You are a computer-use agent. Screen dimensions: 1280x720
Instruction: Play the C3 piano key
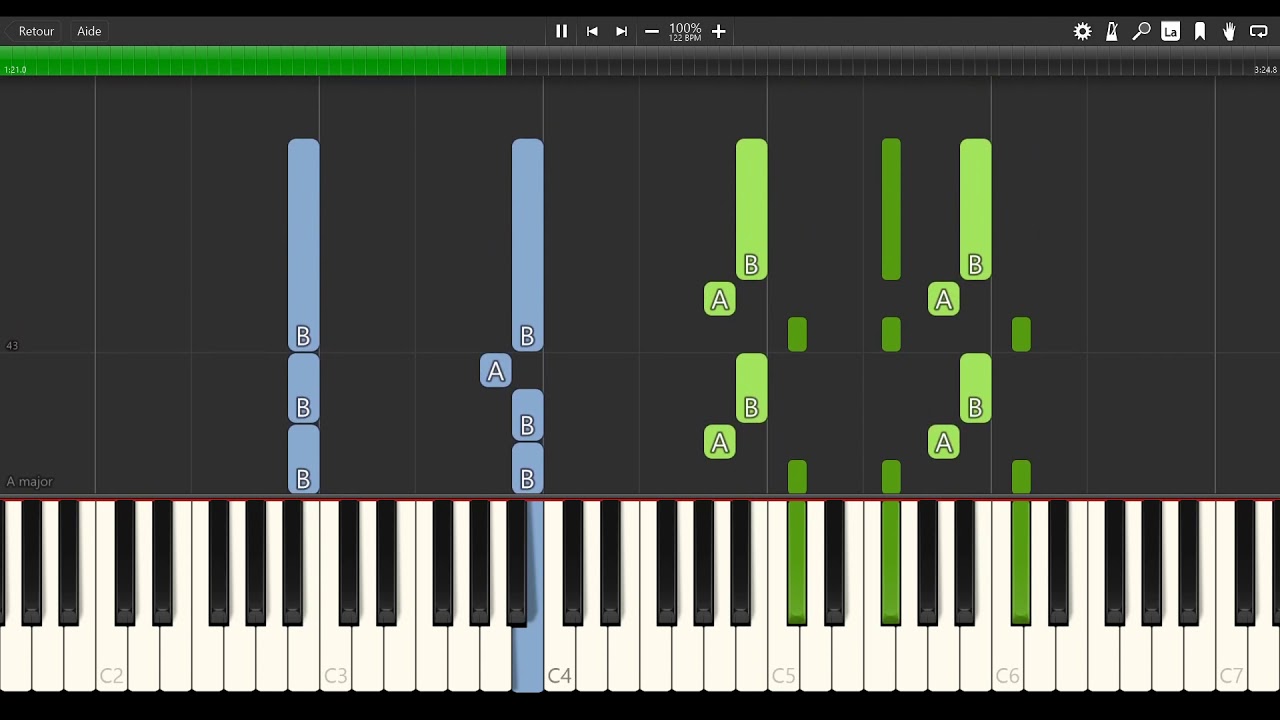335,660
